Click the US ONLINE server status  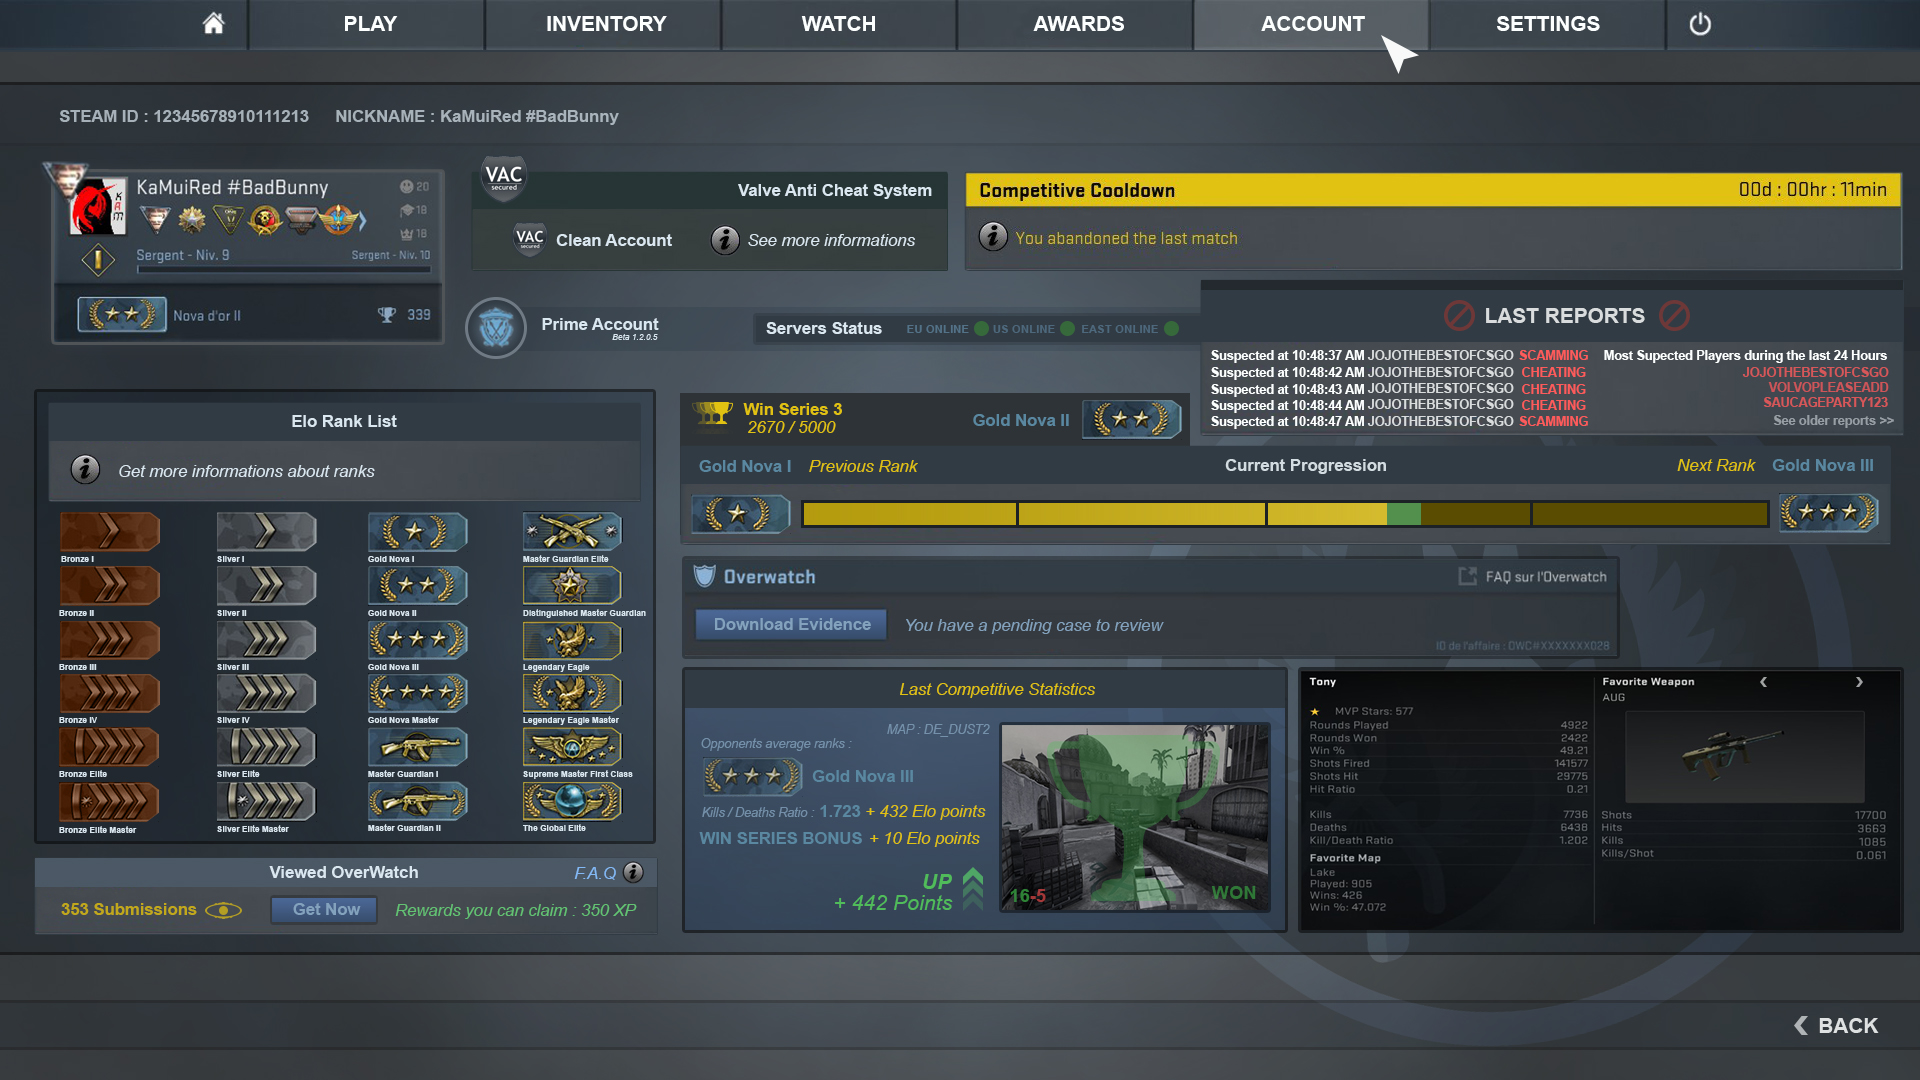coord(1033,329)
